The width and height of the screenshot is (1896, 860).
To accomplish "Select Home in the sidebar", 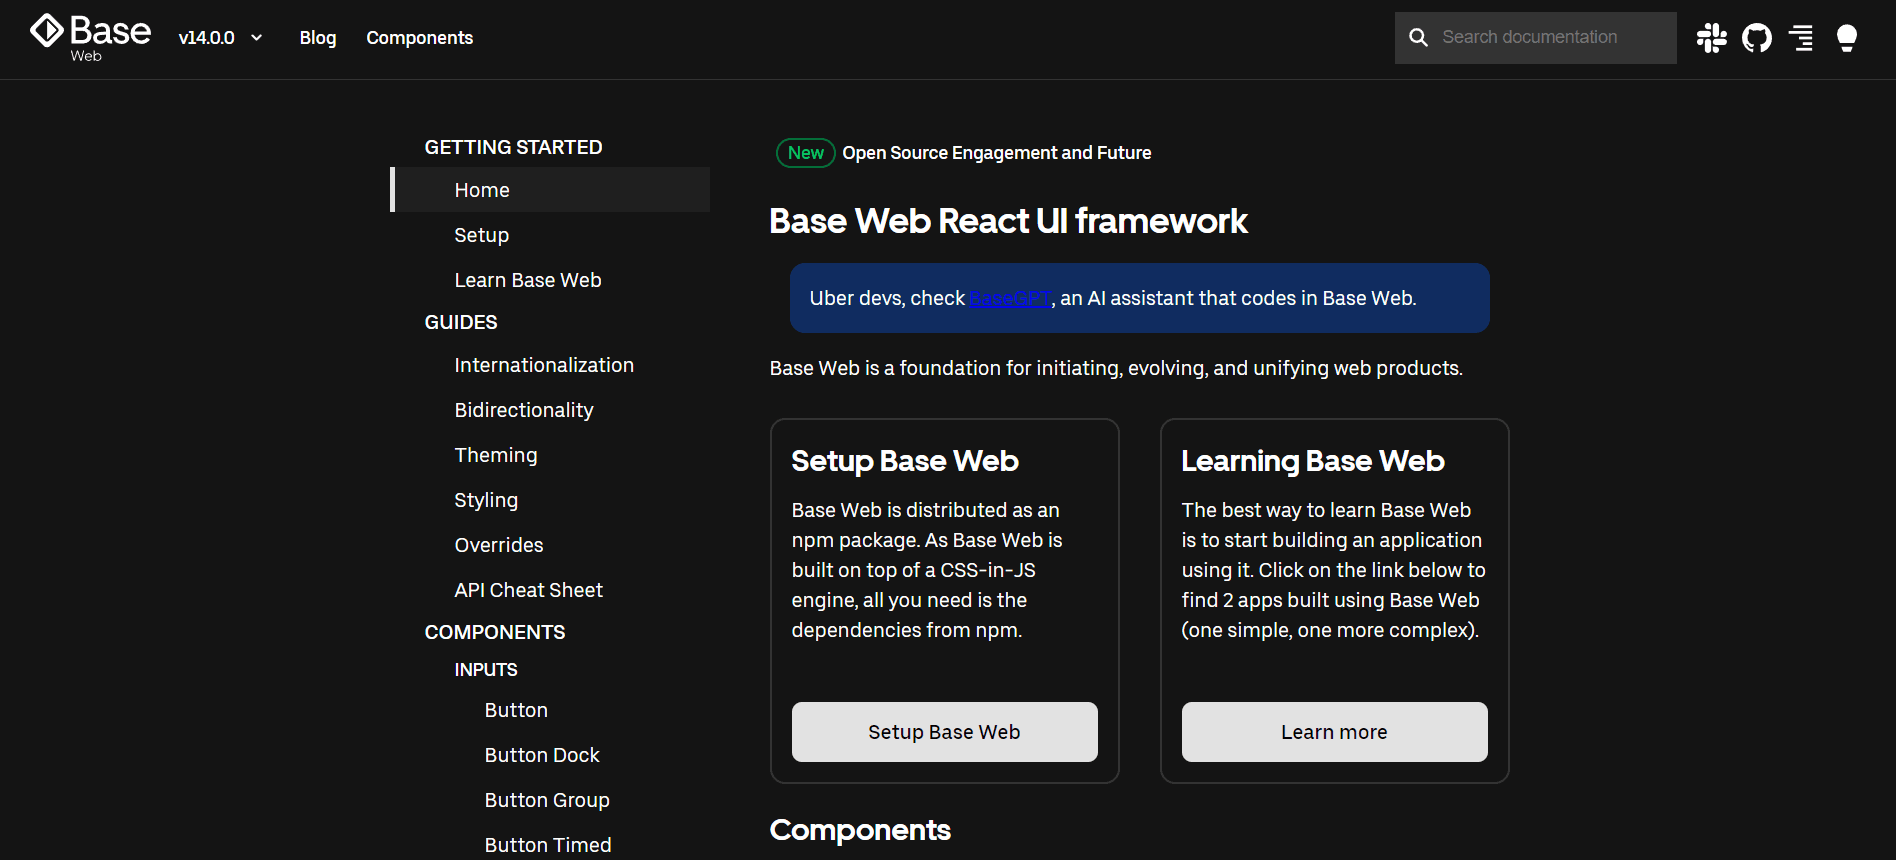I will coord(550,190).
